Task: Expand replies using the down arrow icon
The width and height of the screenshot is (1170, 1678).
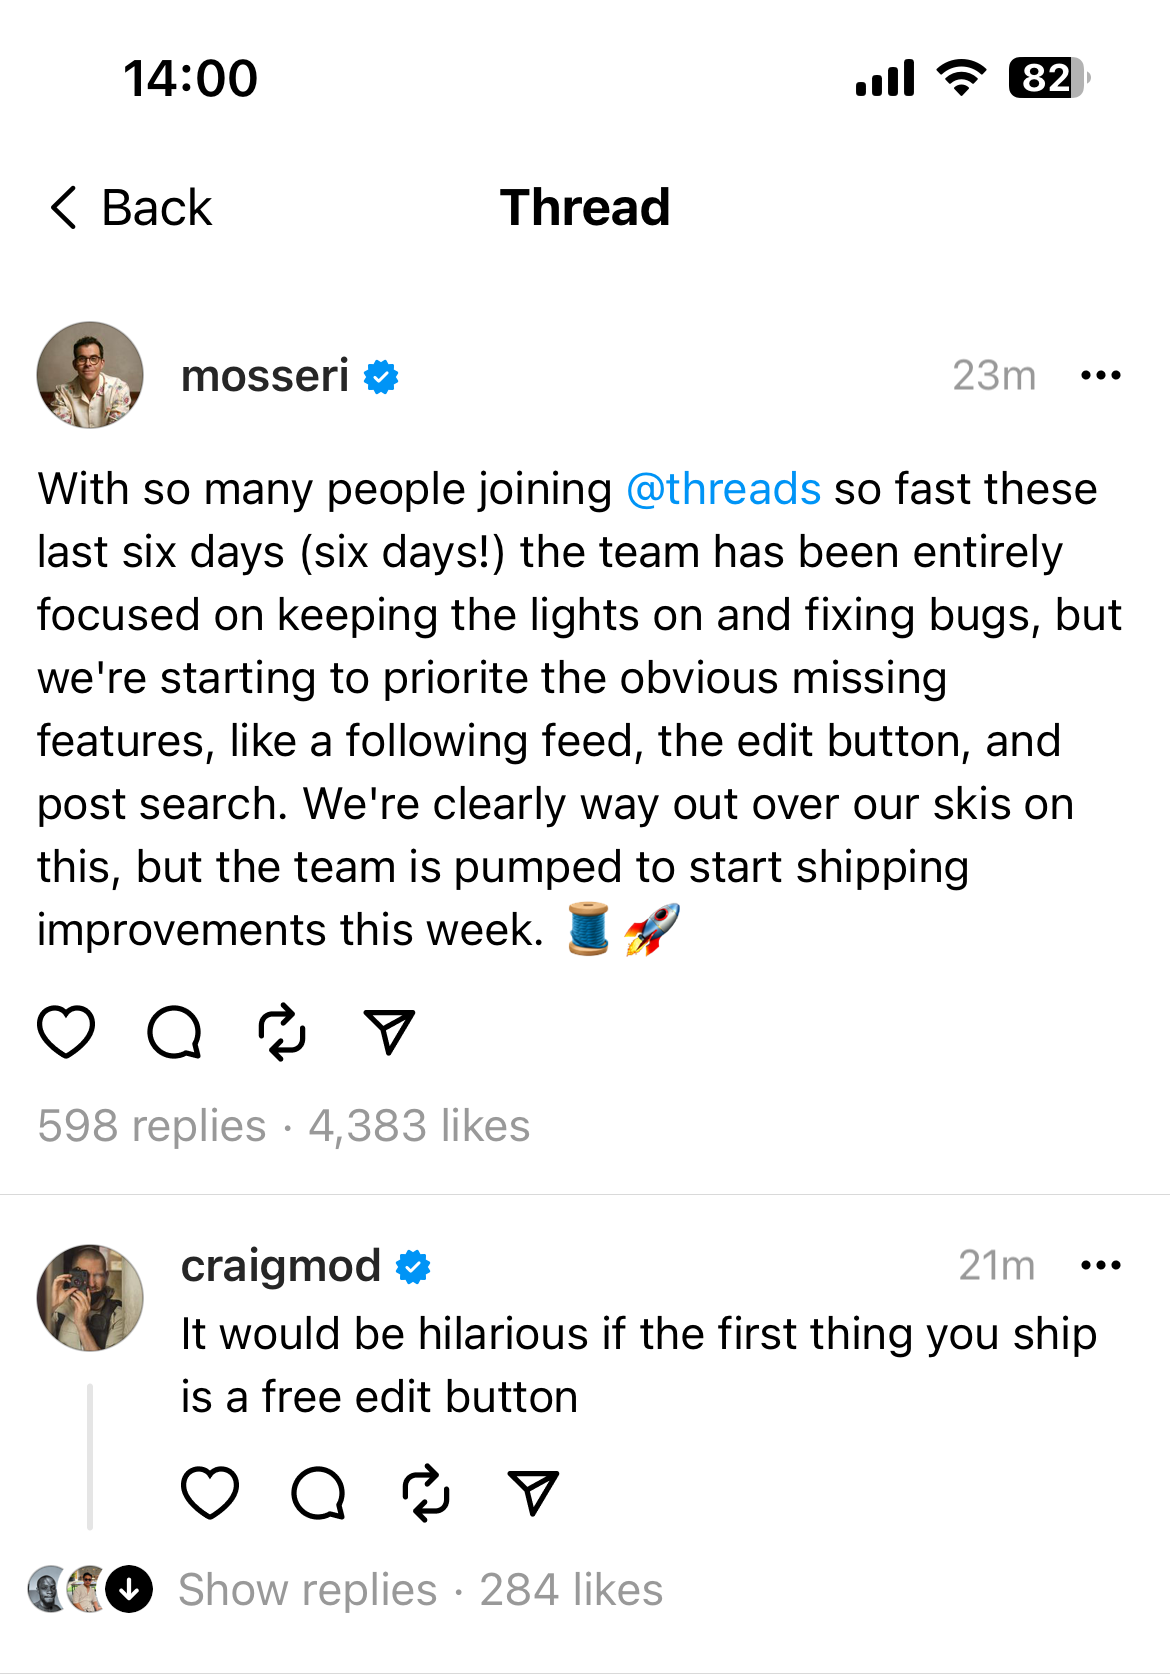Action: (x=130, y=1589)
